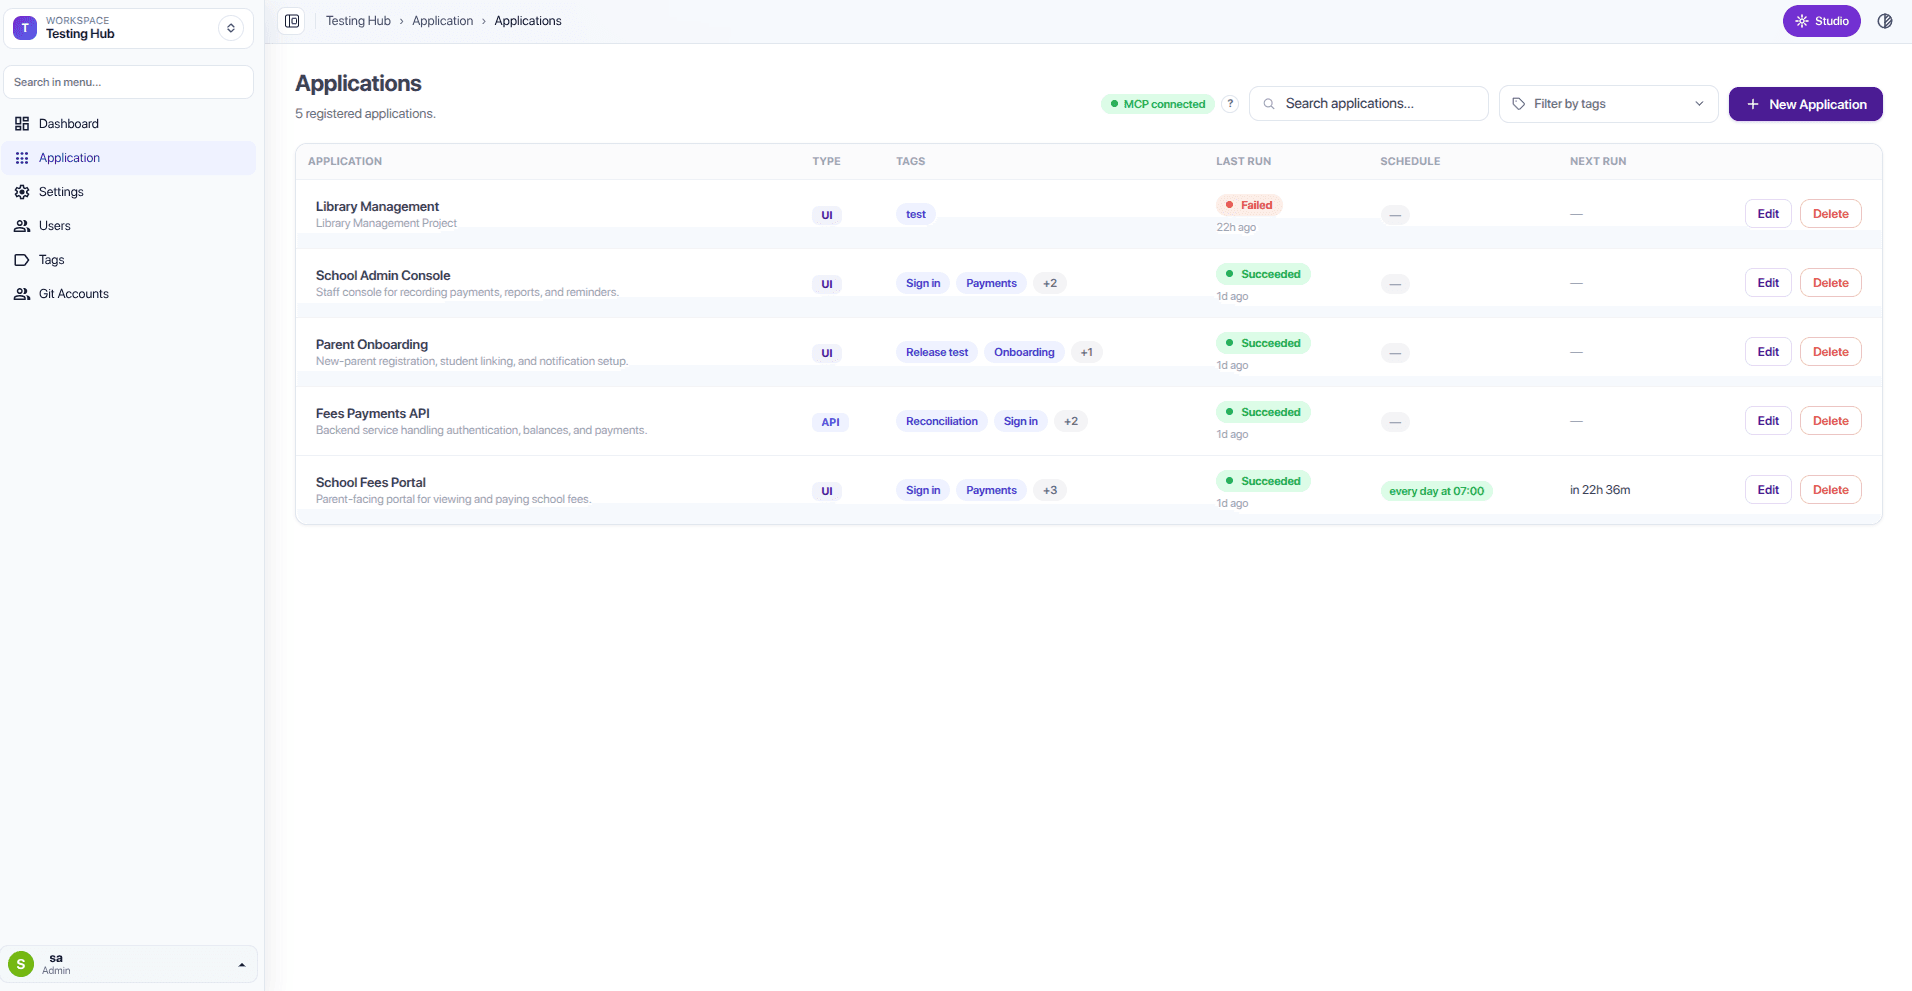The height and width of the screenshot is (991, 1912).
Task: Click the LAST RUN column header
Action: [x=1243, y=161]
